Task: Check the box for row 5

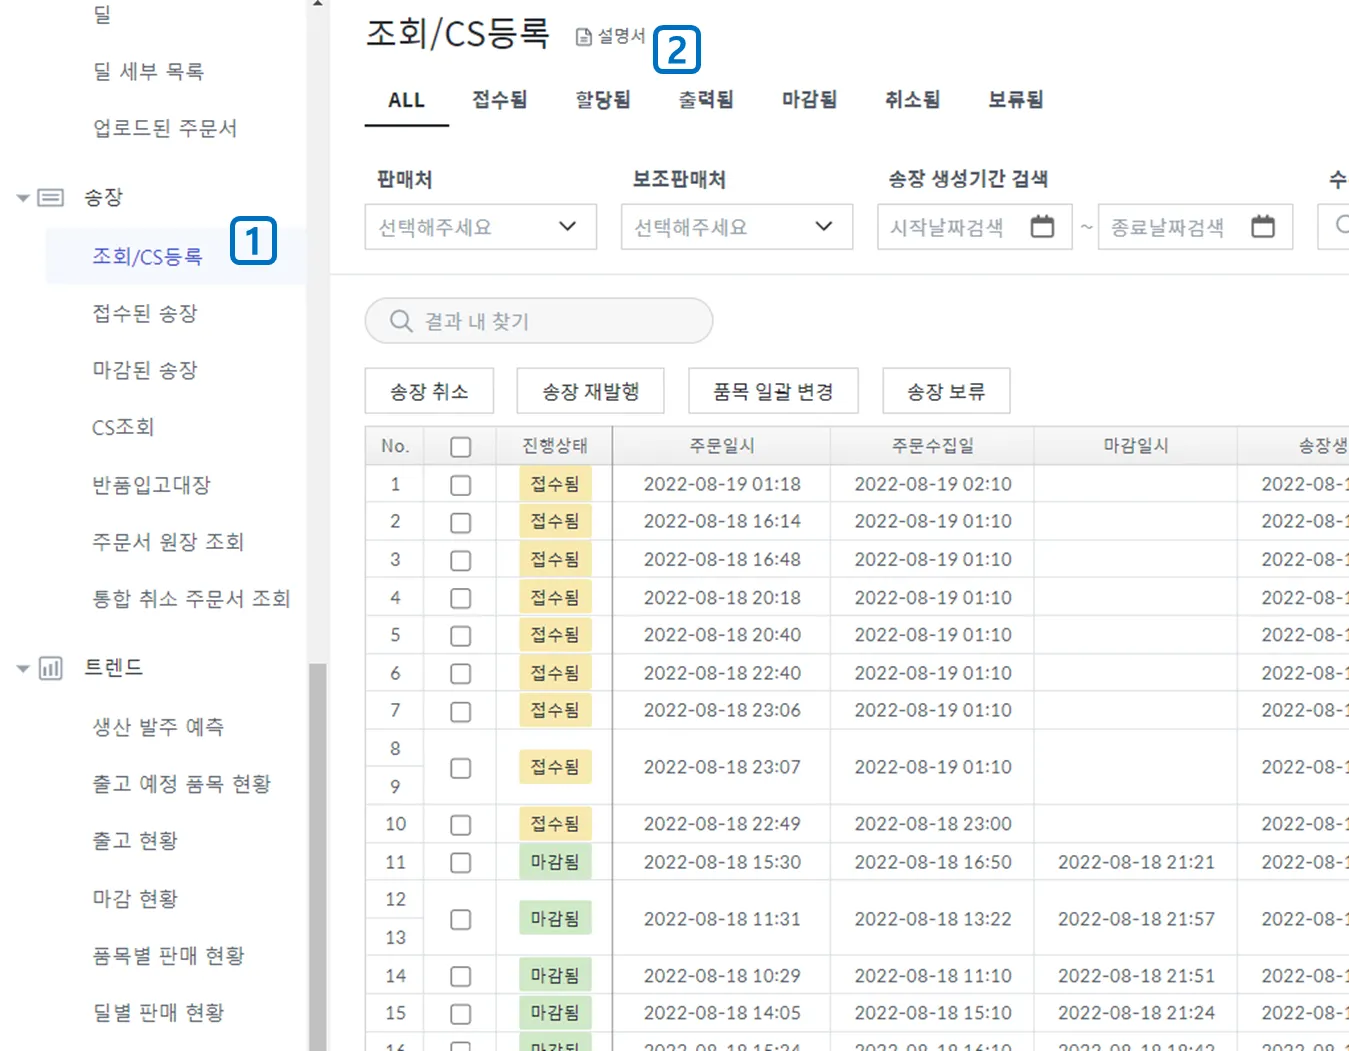Action: (x=461, y=636)
